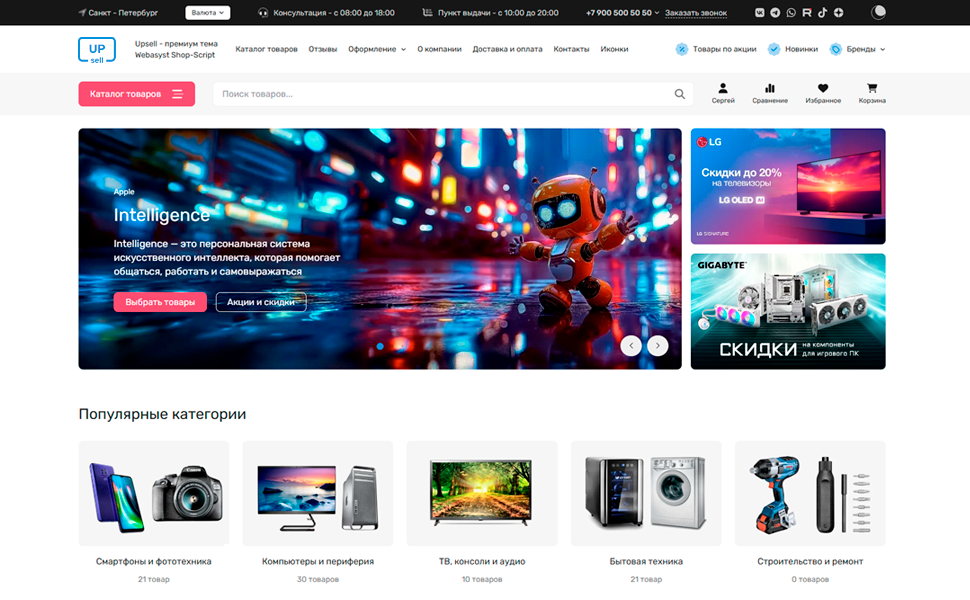Go to the next banner slide arrow

tap(658, 345)
